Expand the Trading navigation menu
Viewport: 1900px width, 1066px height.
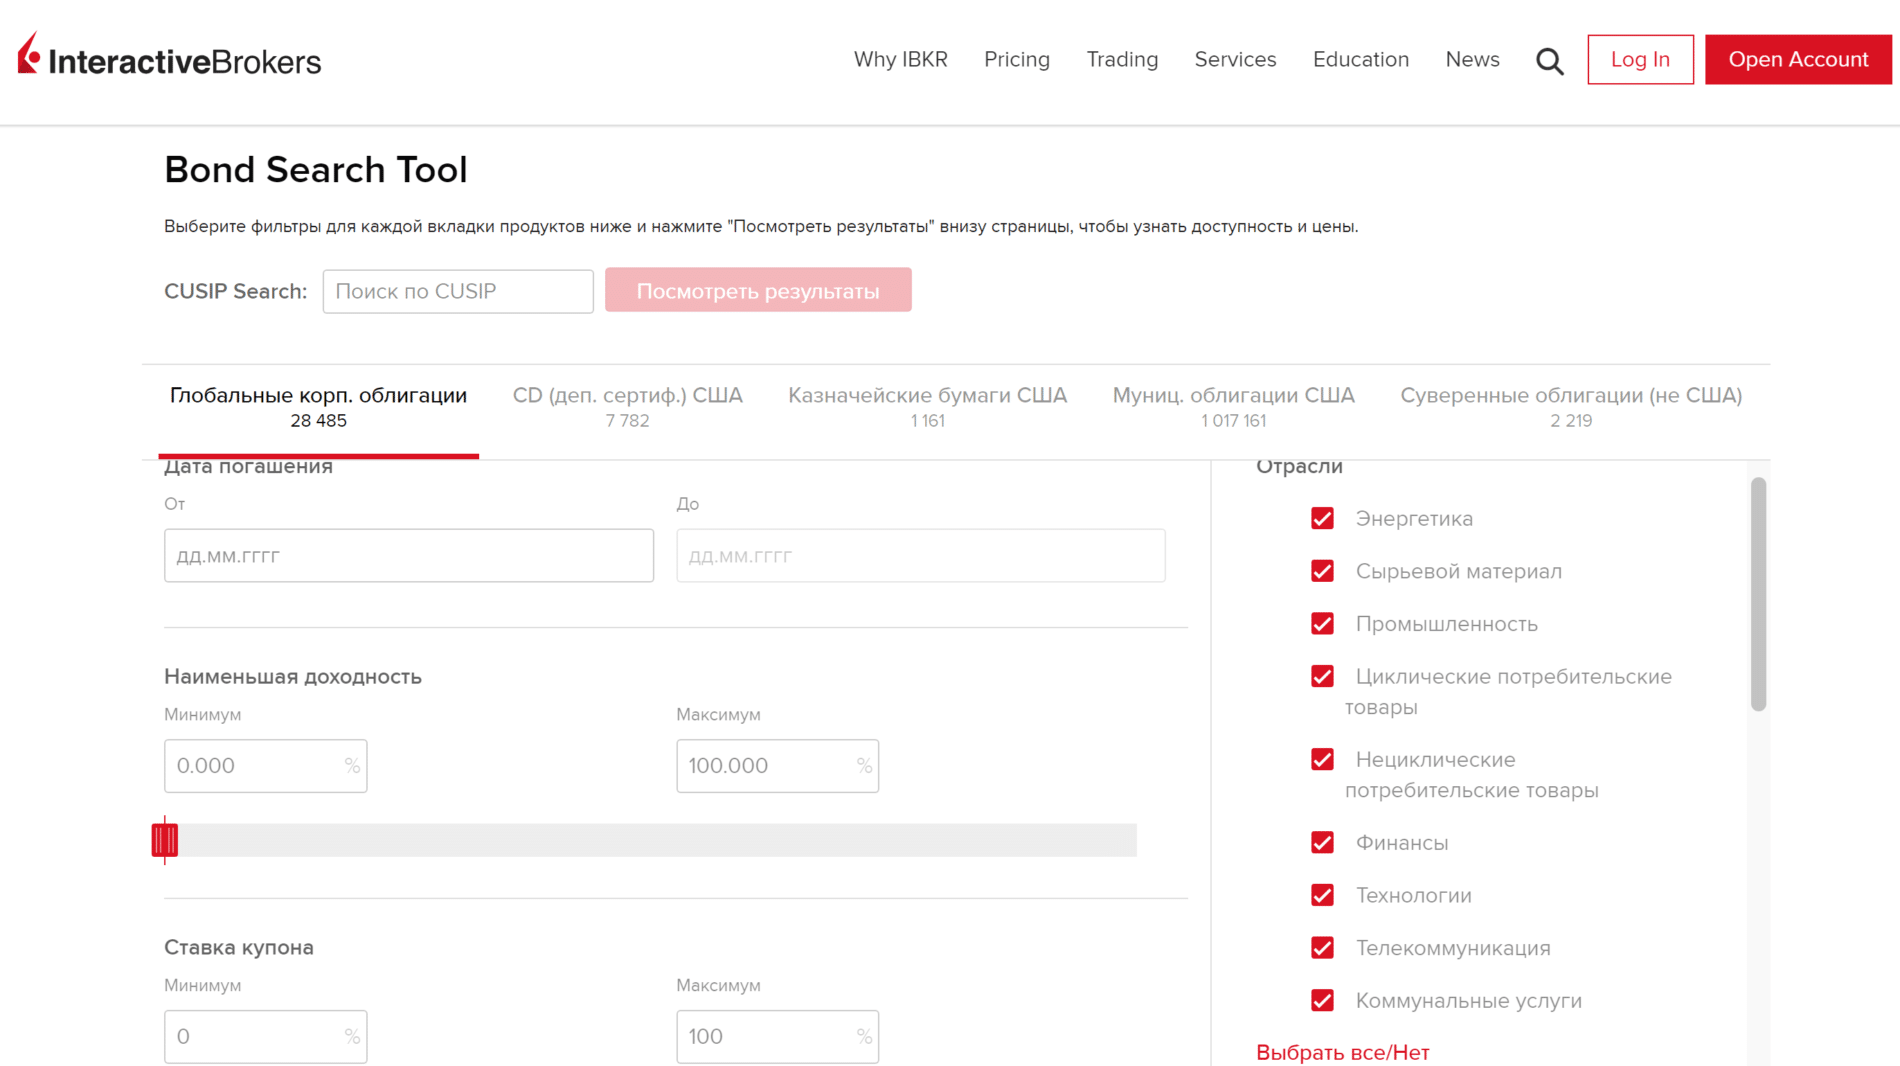tap(1122, 60)
